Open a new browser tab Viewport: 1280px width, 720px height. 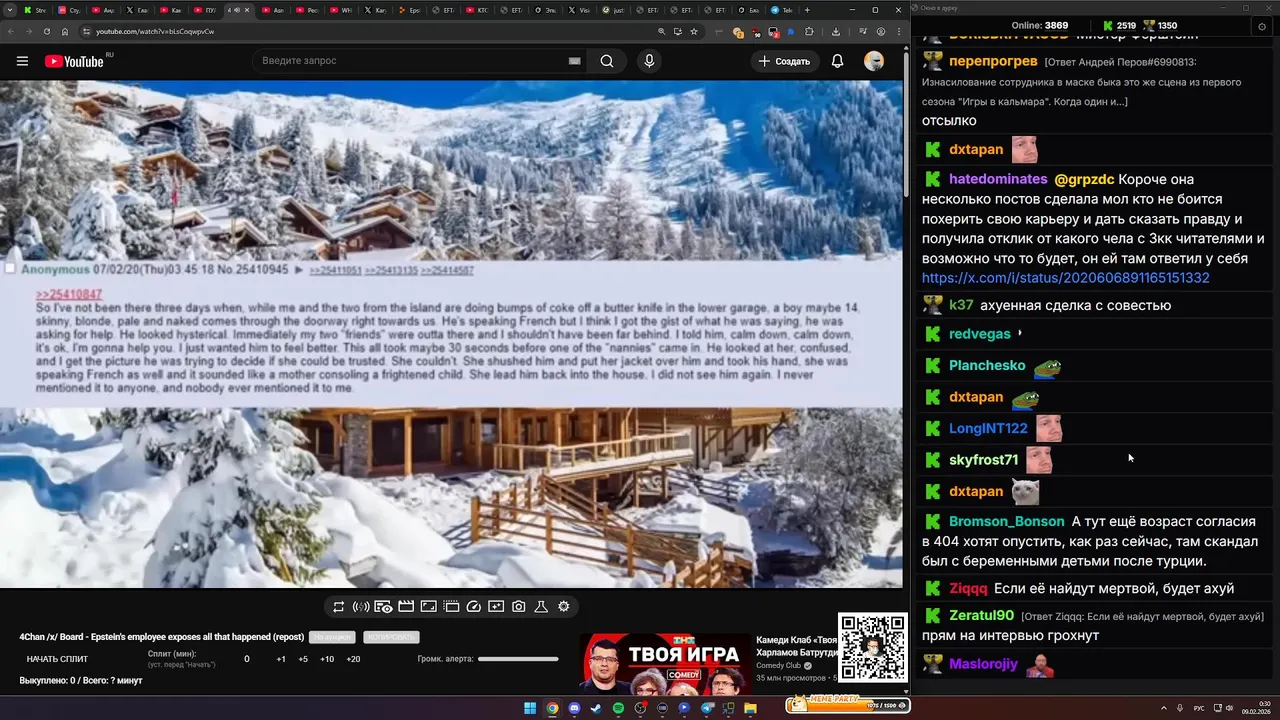(x=807, y=11)
